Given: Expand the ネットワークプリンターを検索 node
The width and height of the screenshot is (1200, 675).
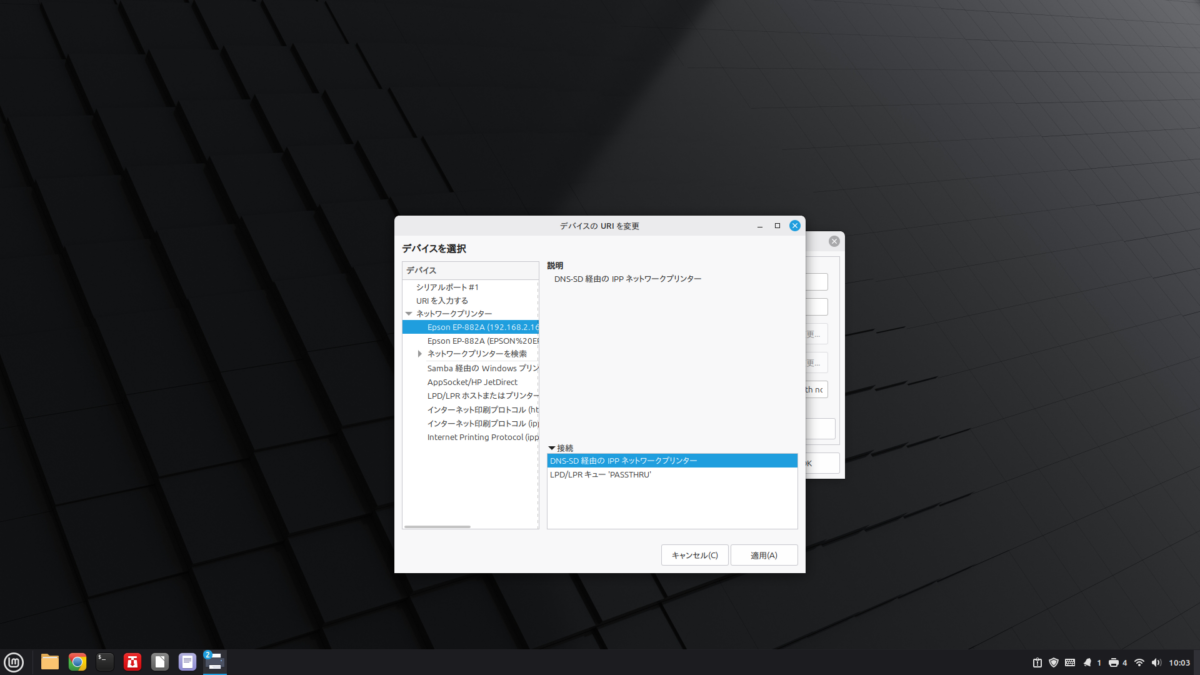Looking at the screenshot, I should 420,354.
